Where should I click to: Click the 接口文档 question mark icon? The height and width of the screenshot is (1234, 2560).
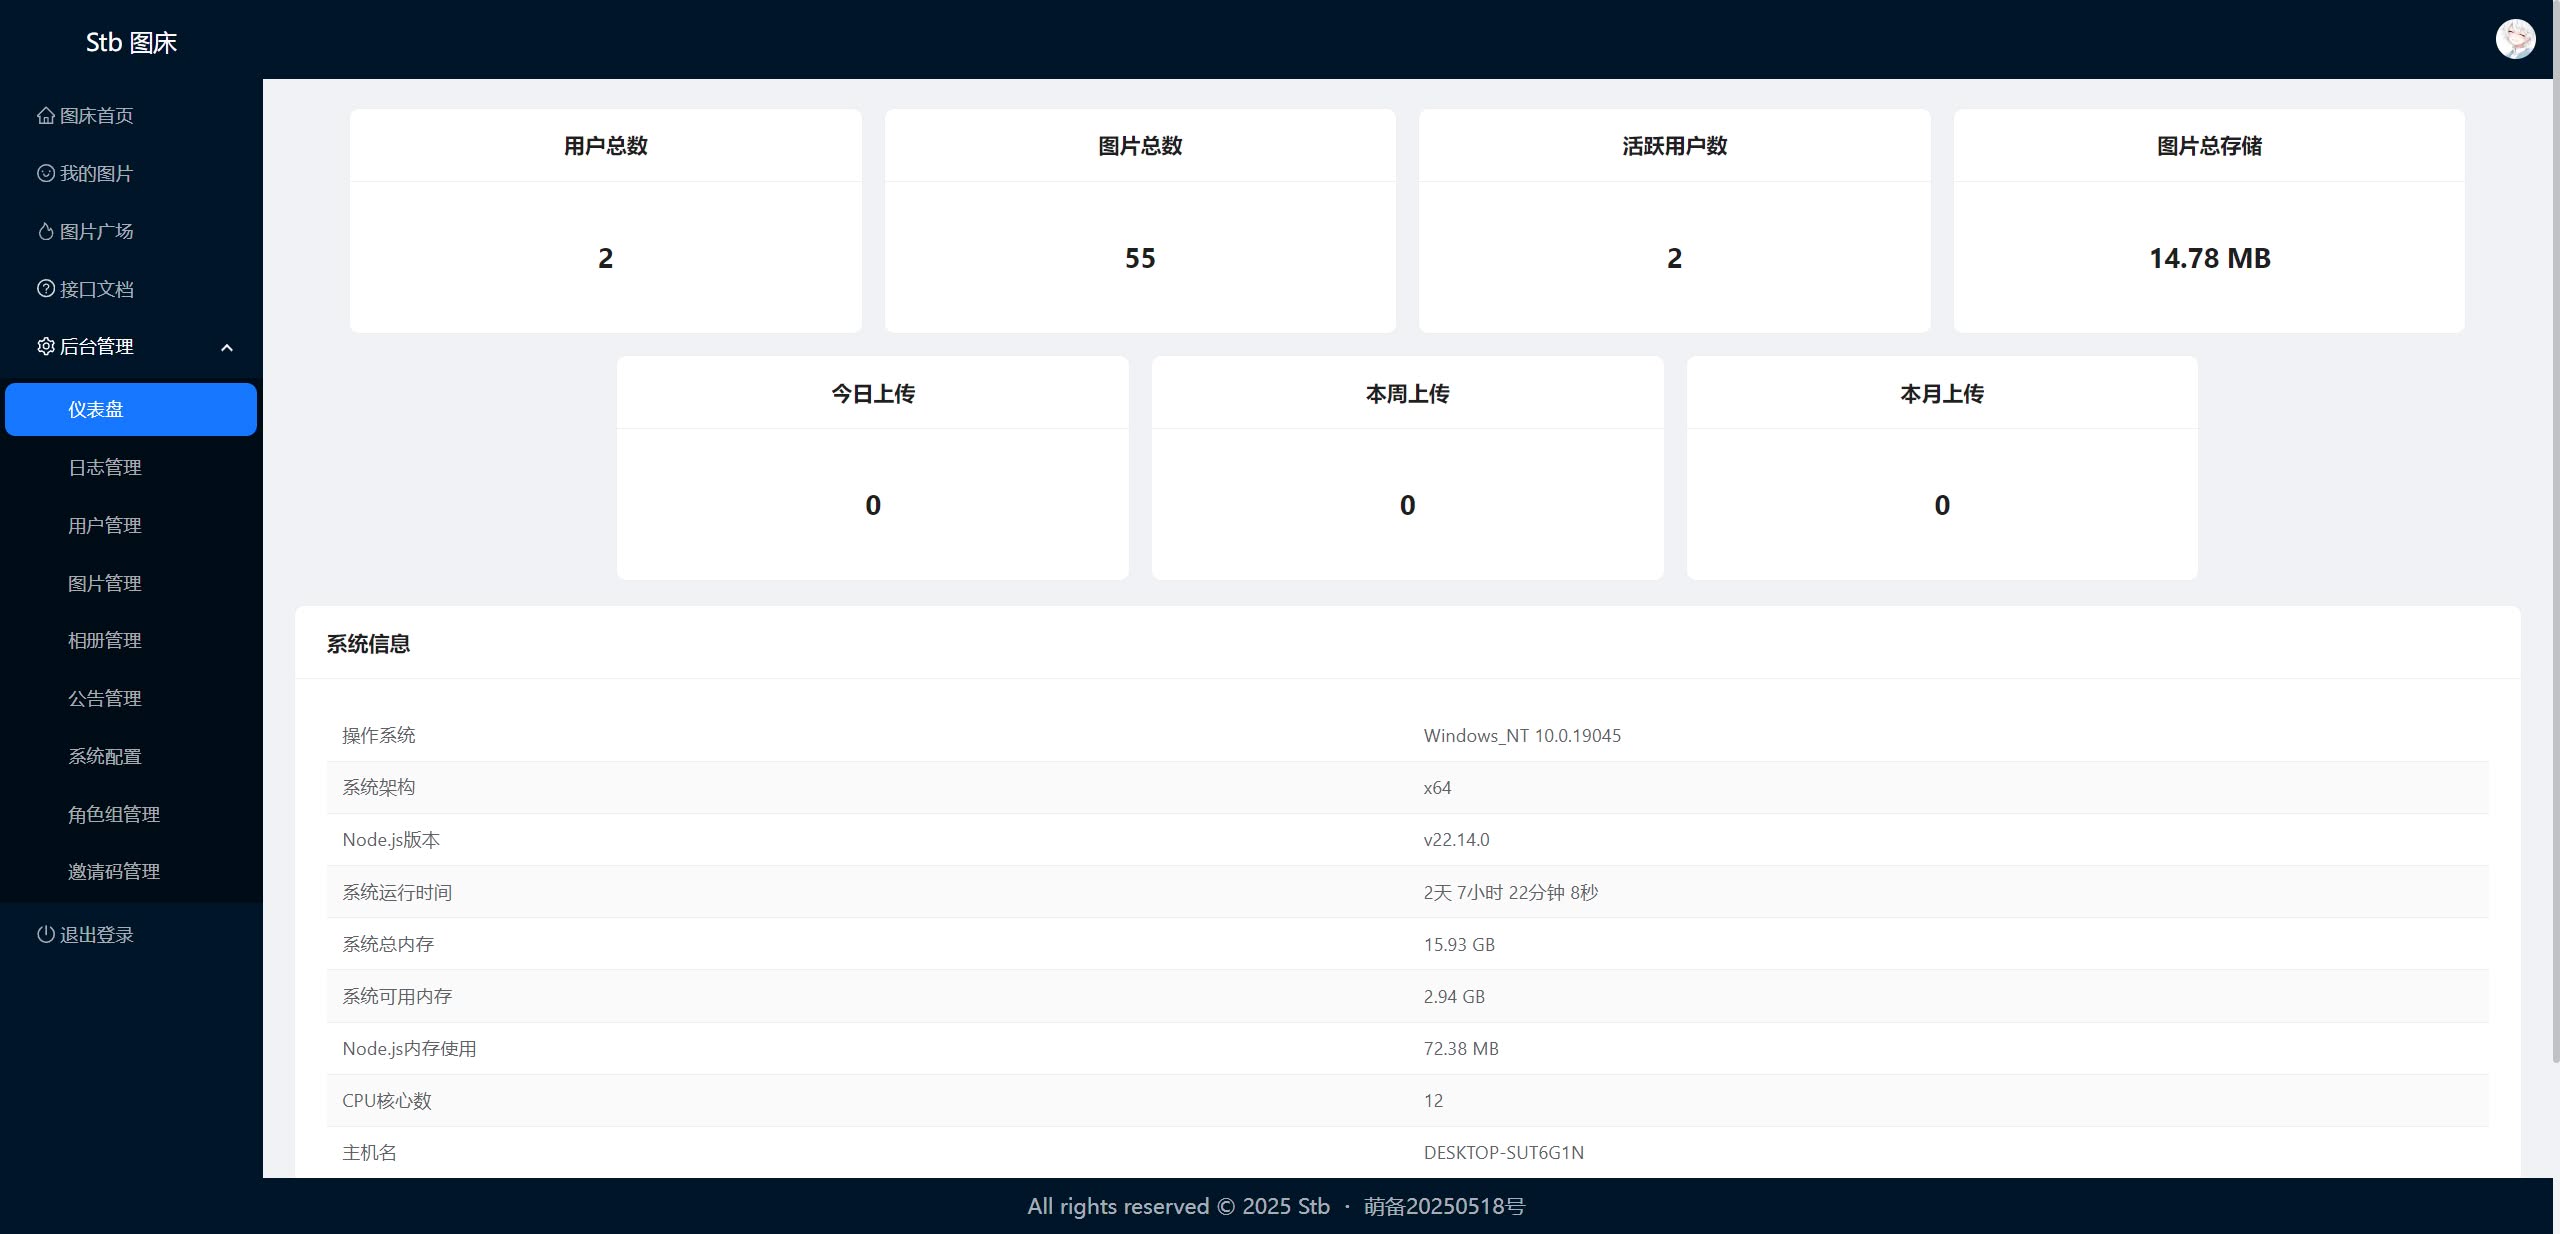tap(45, 289)
